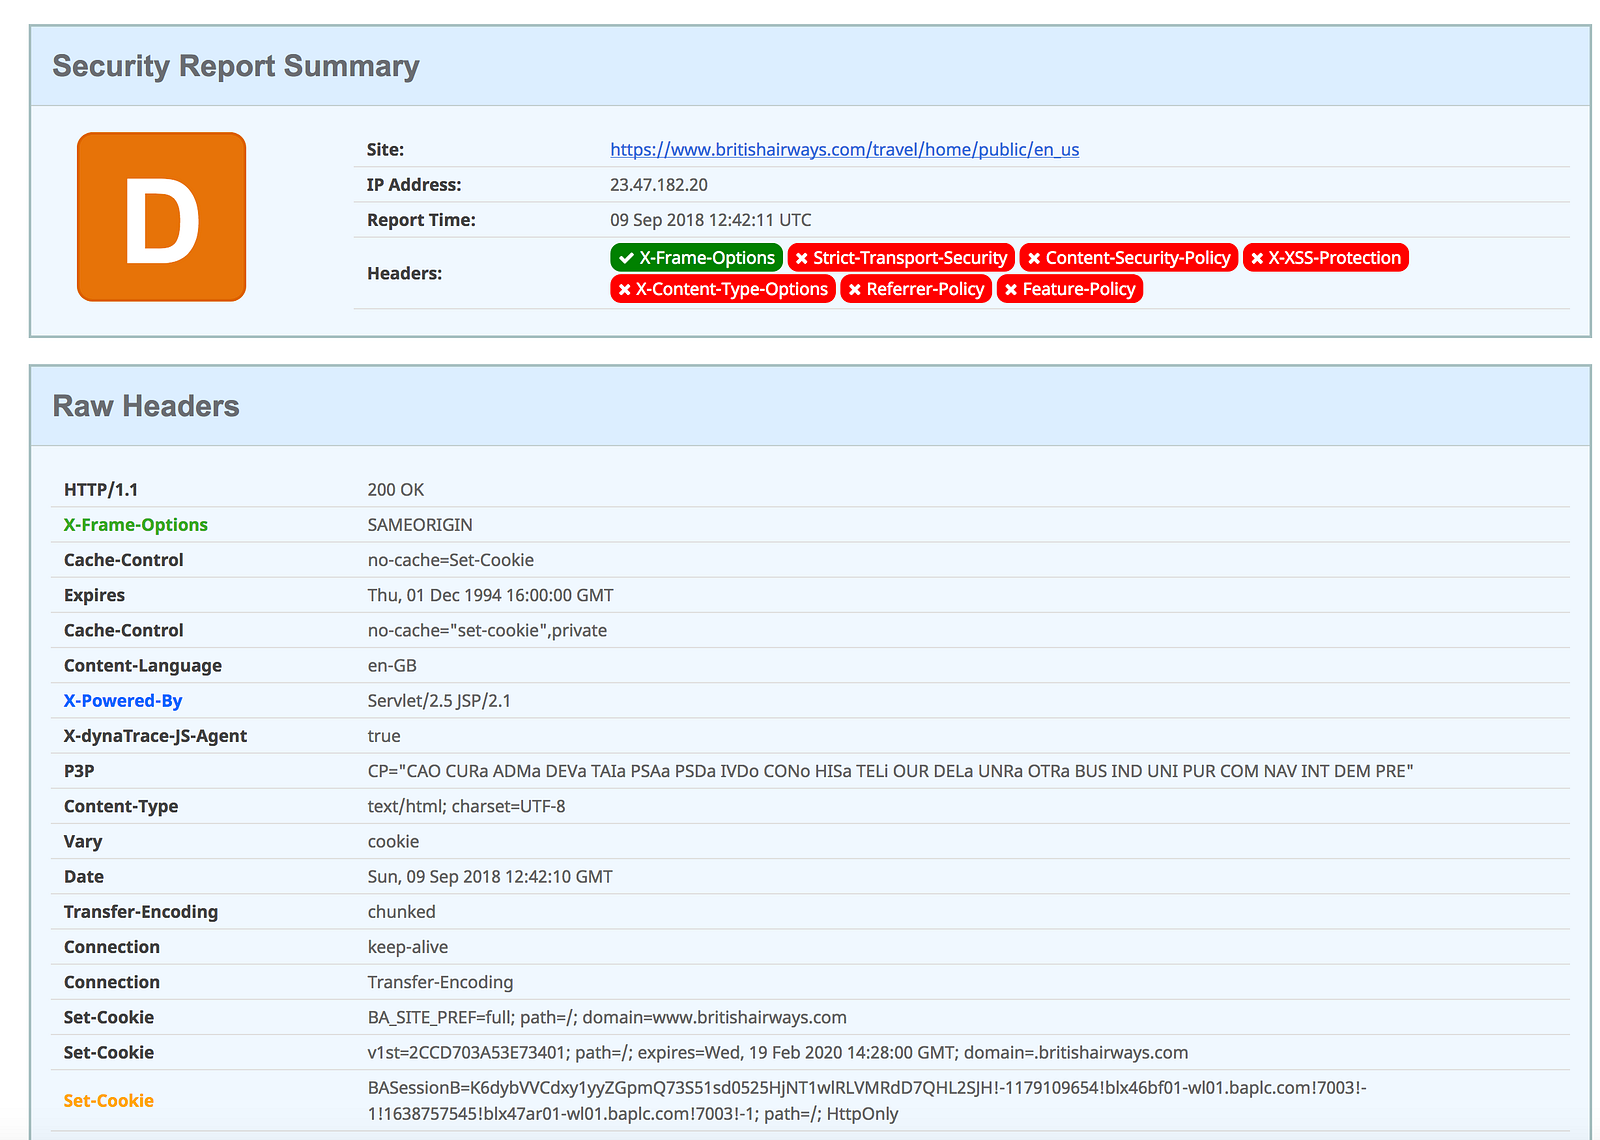Select the Expires value Thu, 01 Dec 1994

click(491, 595)
